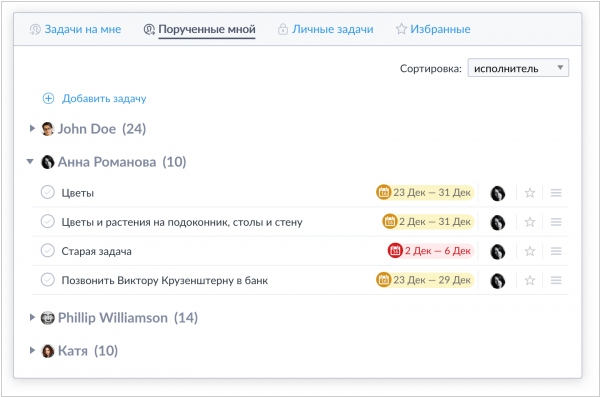Click the Катя (10) group name
Image resolution: width=600 pixels, height=397 pixels.
(88, 351)
